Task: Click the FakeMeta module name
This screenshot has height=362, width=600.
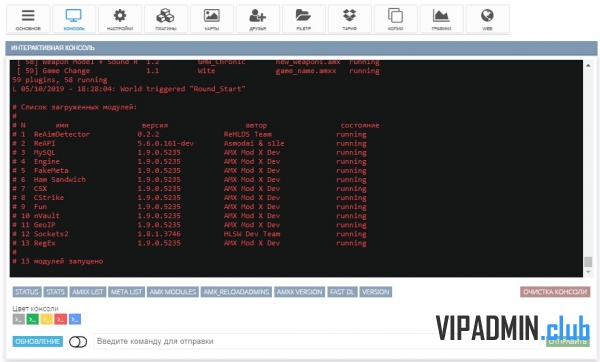Action: 51,171
